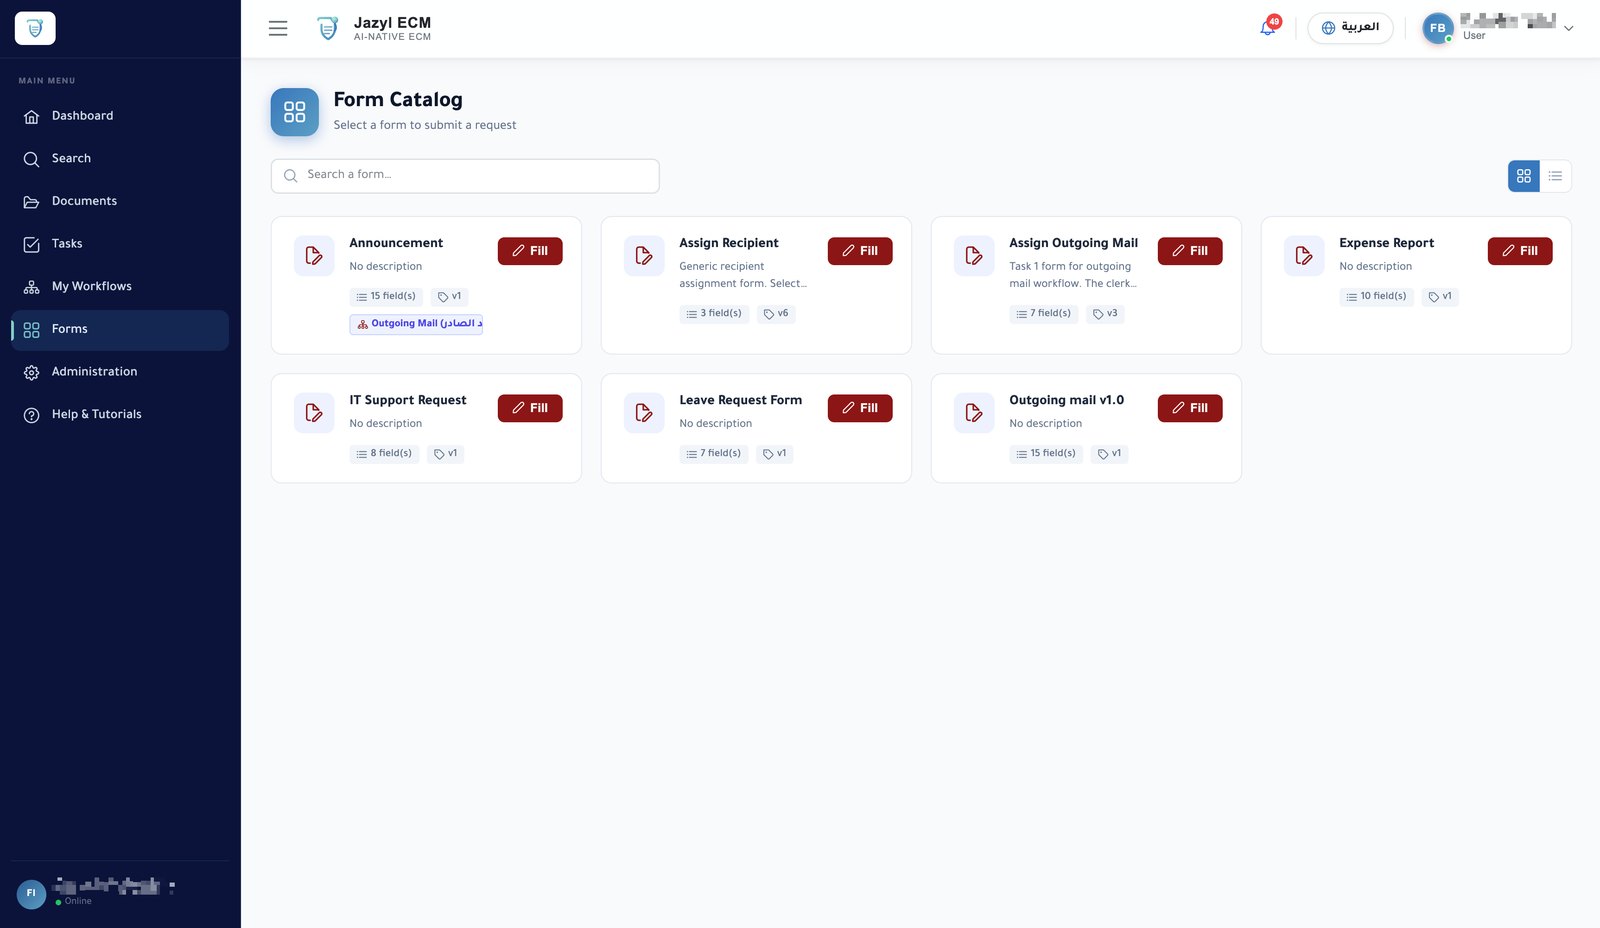Click the FI avatar at sidebar bottom
The width and height of the screenshot is (1600, 928).
31,893
